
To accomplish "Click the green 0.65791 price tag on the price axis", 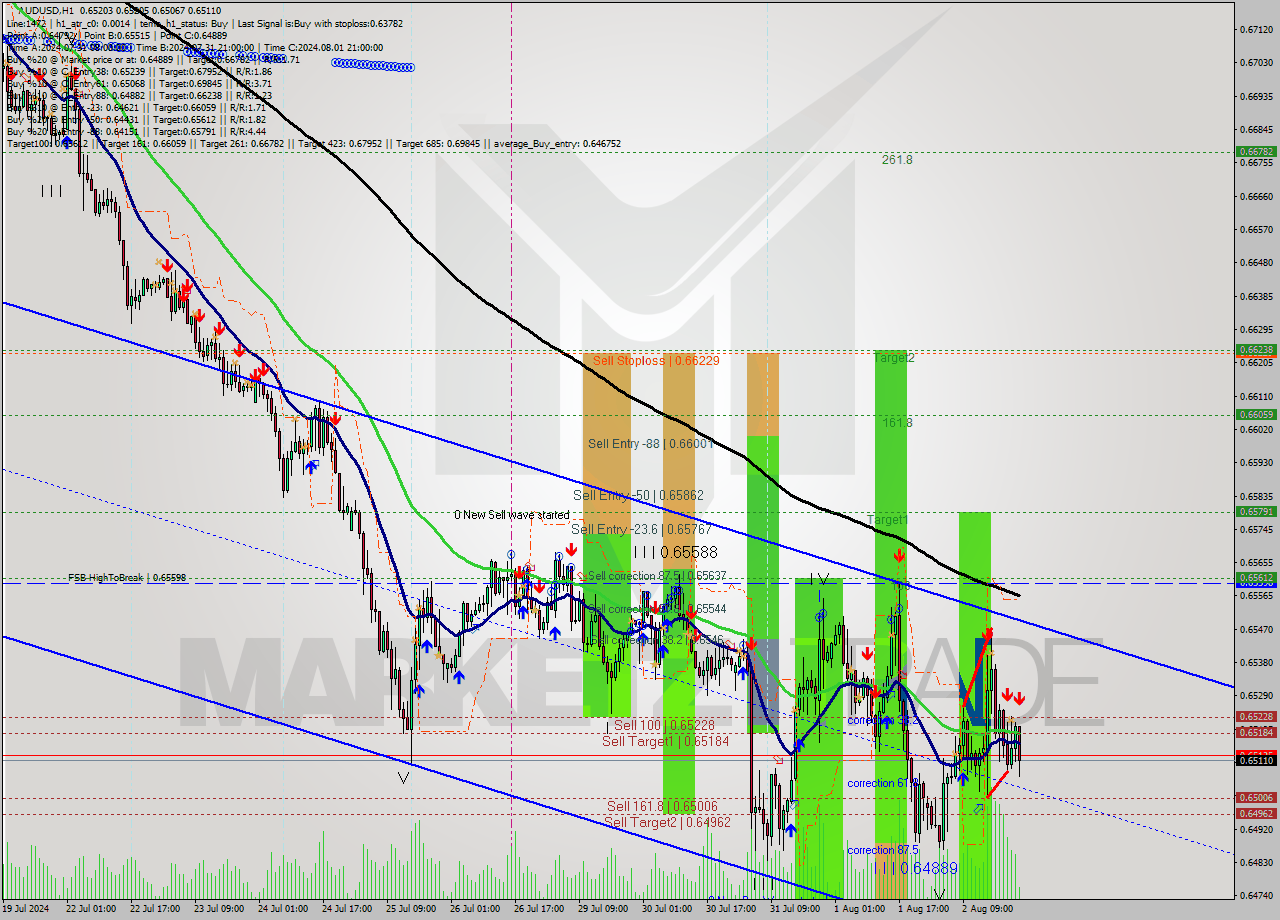I will [x=1256, y=511].
